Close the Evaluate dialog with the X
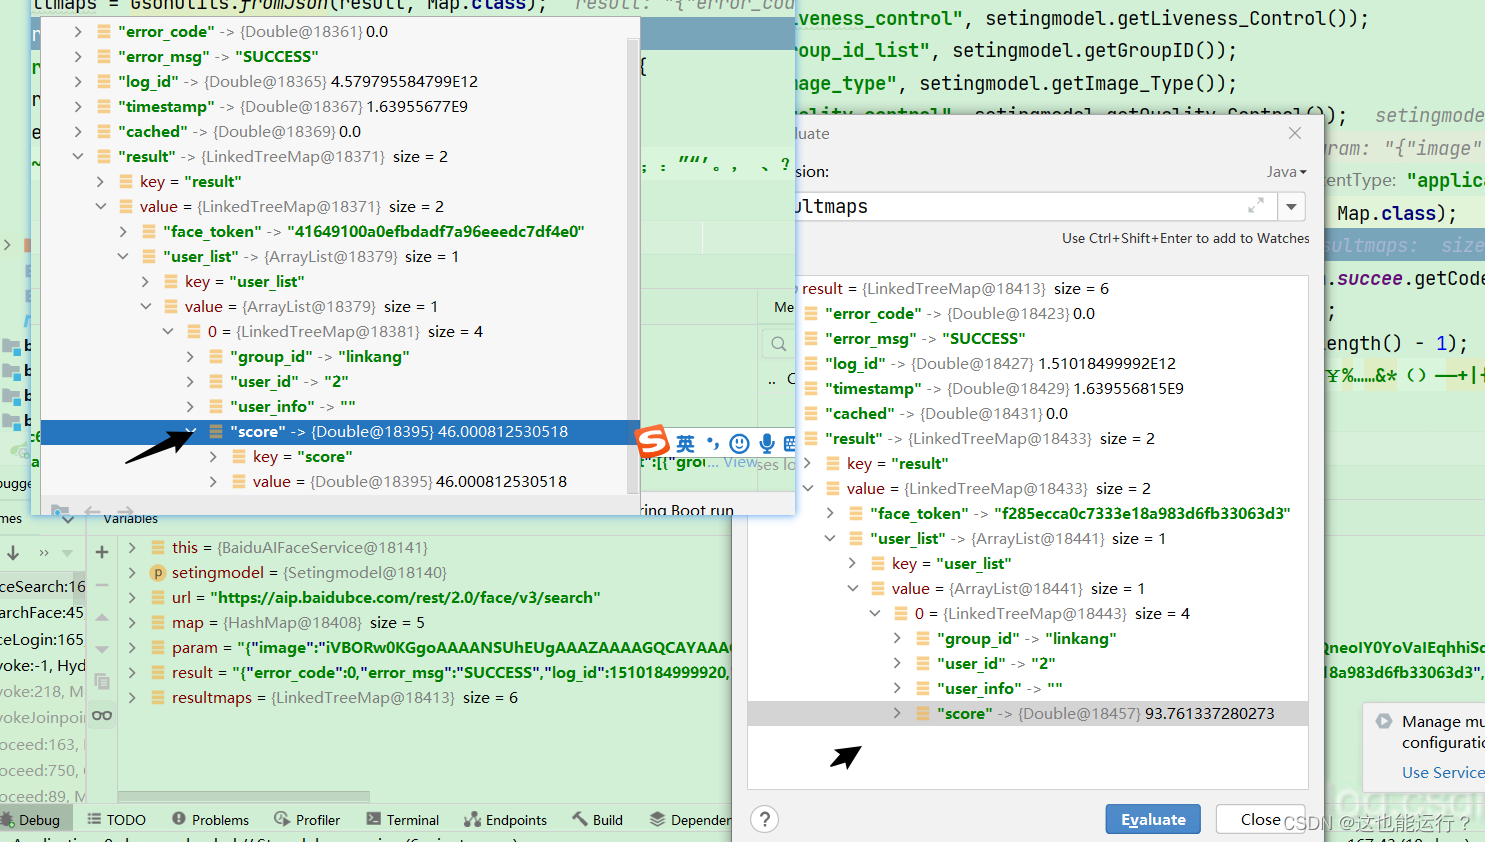Screen dimensions: 1485x842 pyautogui.click(x=1295, y=133)
